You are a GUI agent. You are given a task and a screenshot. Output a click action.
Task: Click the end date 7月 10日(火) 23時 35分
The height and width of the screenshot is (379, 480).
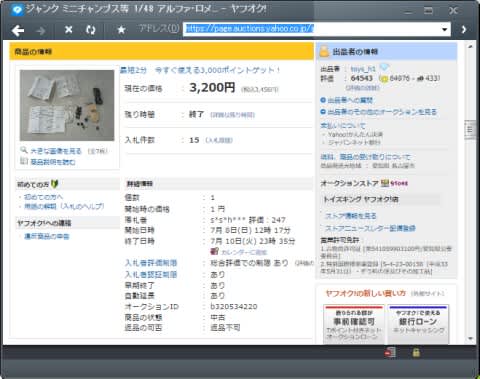253,241
